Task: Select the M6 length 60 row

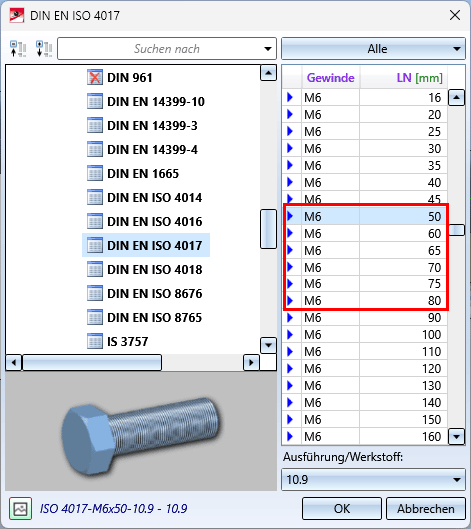Action: [x=365, y=233]
